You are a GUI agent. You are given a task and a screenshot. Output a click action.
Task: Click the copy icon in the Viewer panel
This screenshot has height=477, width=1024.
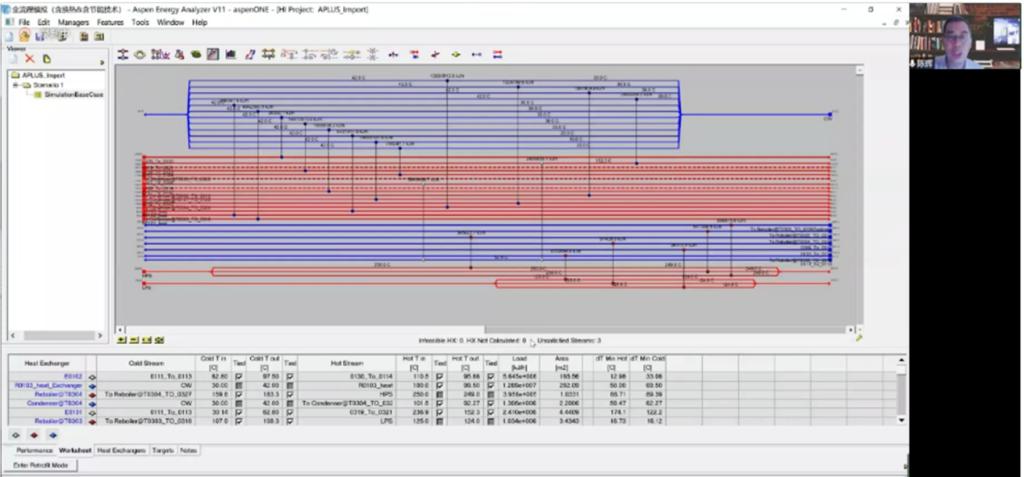45,59
